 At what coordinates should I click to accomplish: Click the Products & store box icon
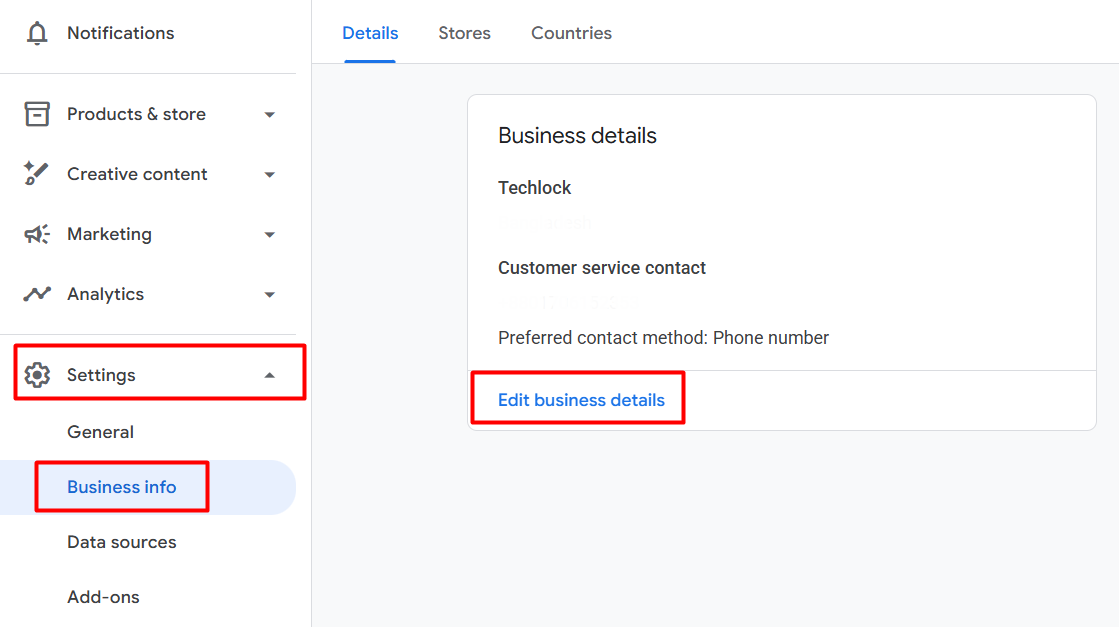(37, 114)
